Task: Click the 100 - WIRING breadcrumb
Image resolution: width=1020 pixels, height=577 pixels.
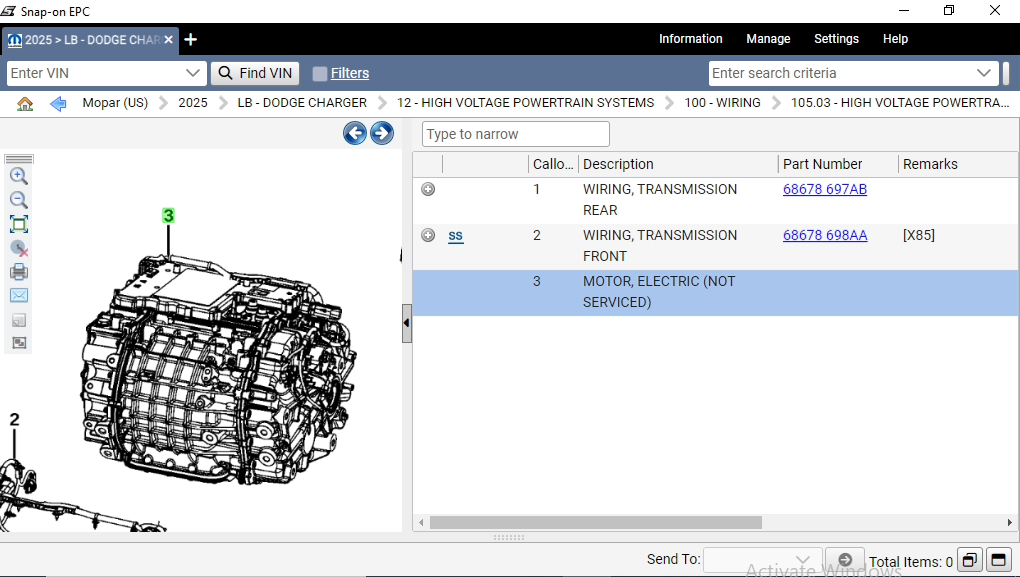Action: click(722, 103)
